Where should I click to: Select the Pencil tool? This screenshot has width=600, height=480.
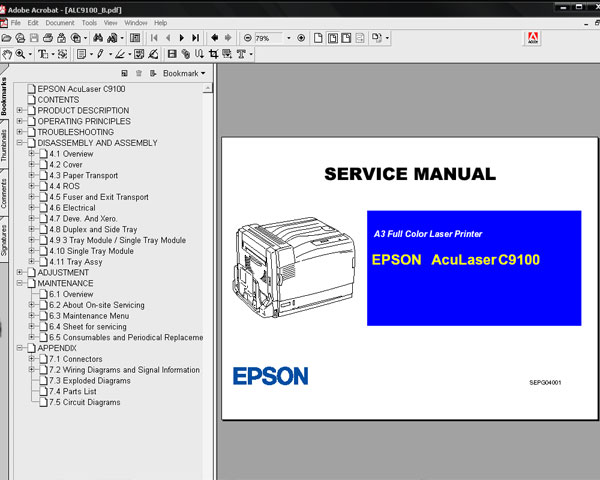100,54
